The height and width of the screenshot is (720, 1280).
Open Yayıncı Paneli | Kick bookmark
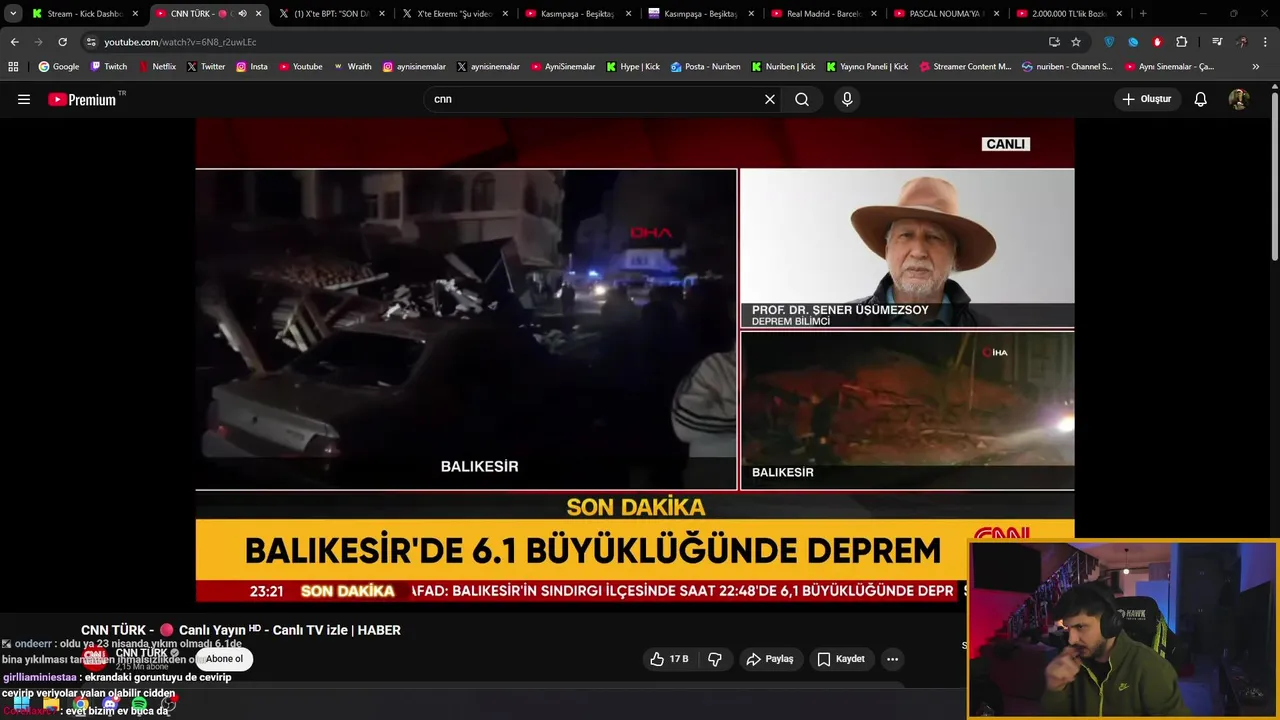tap(867, 67)
